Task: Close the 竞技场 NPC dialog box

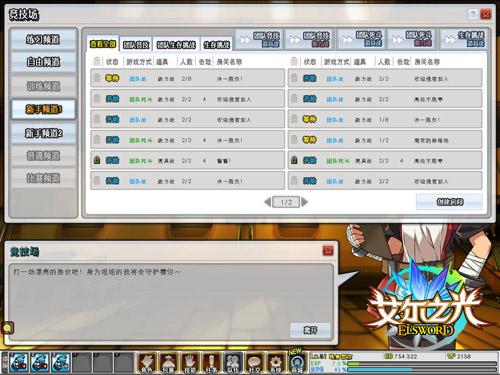Action: coord(328,251)
